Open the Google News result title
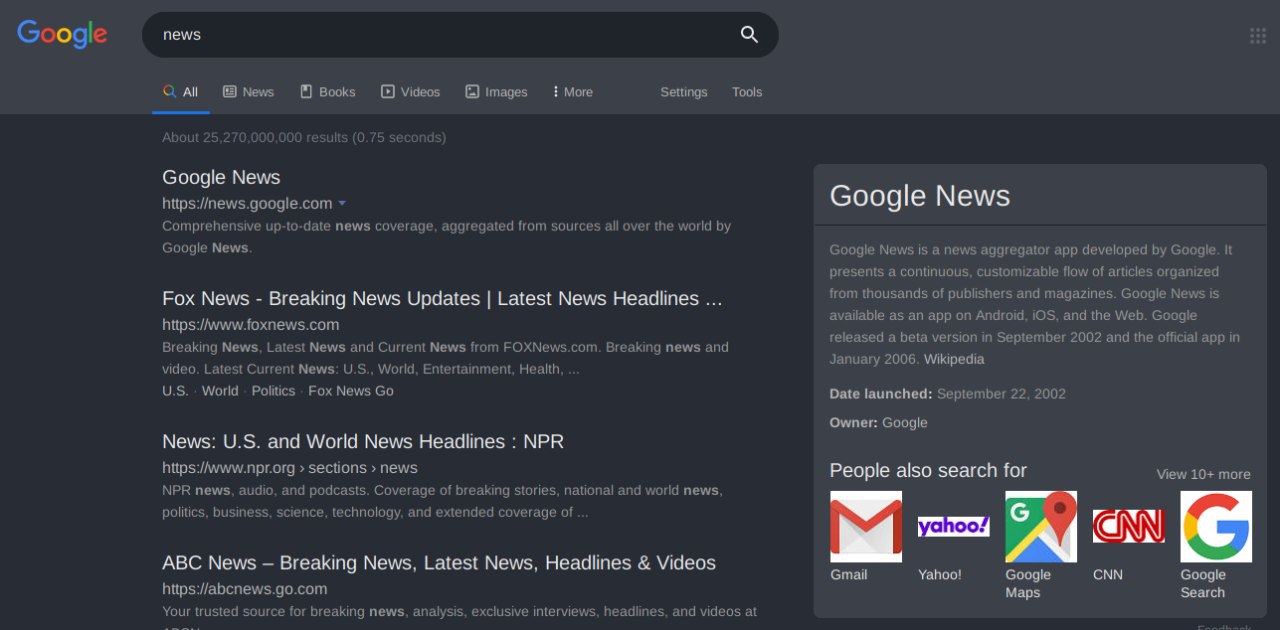 (221, 177)
